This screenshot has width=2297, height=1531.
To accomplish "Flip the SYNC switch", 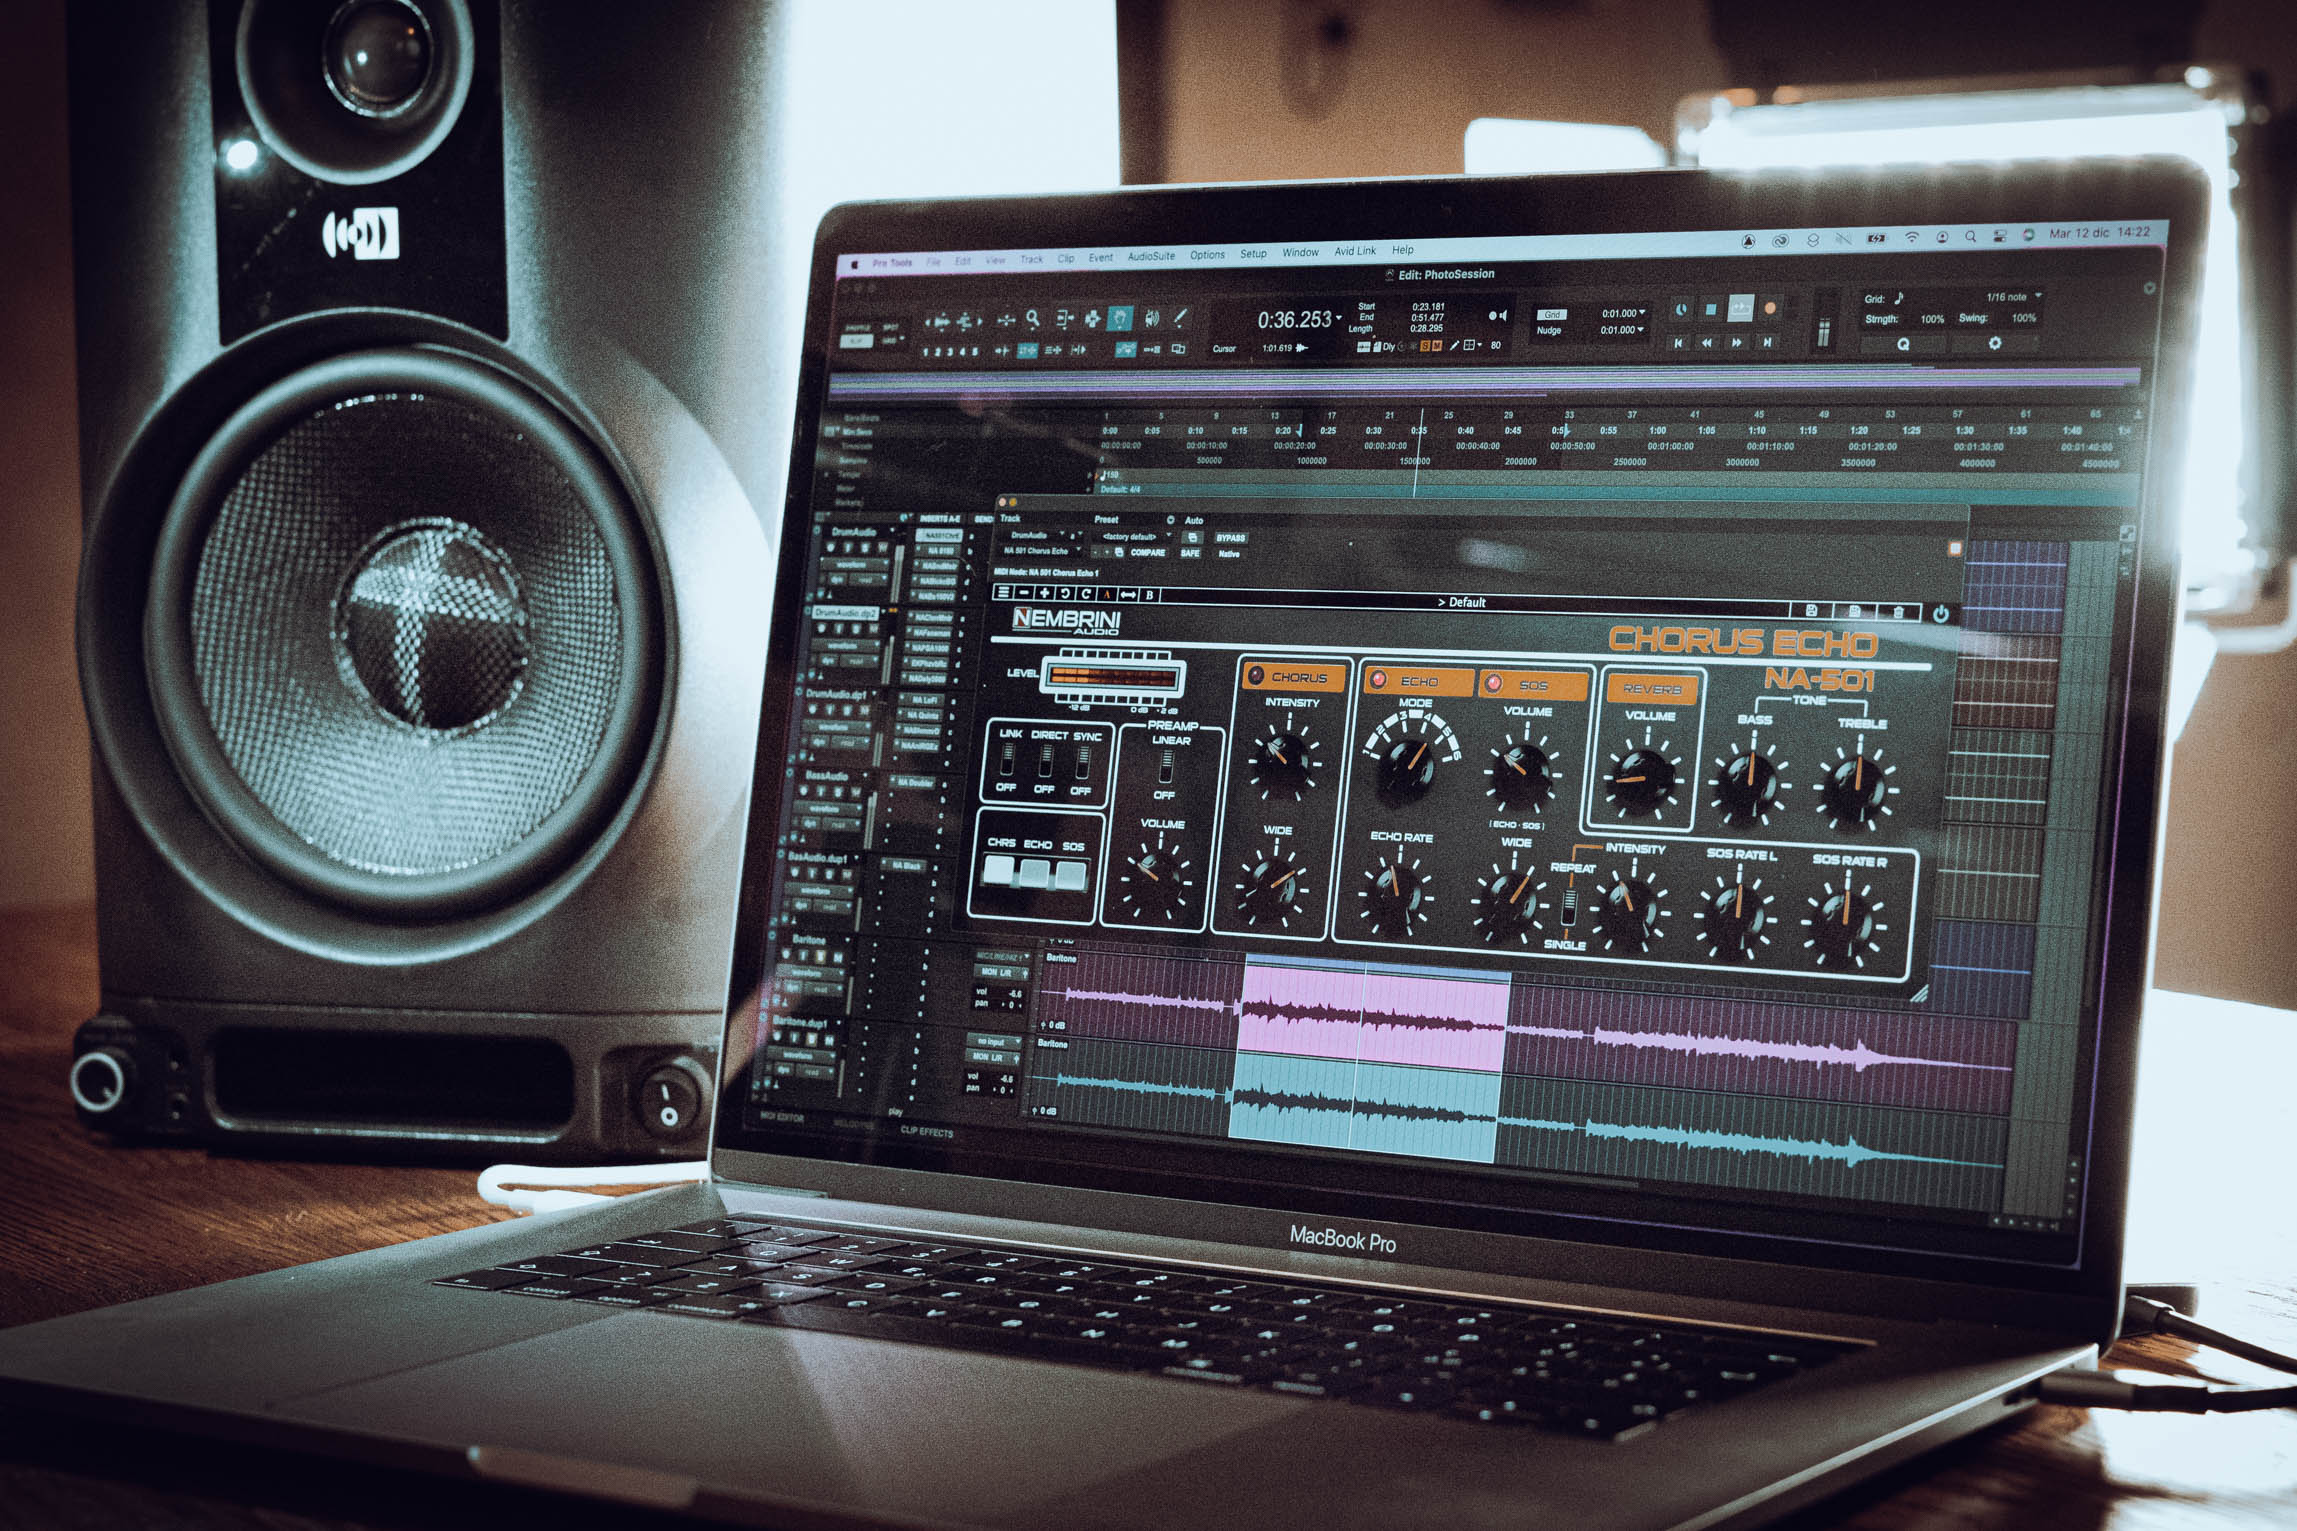I will point(1083,765).
